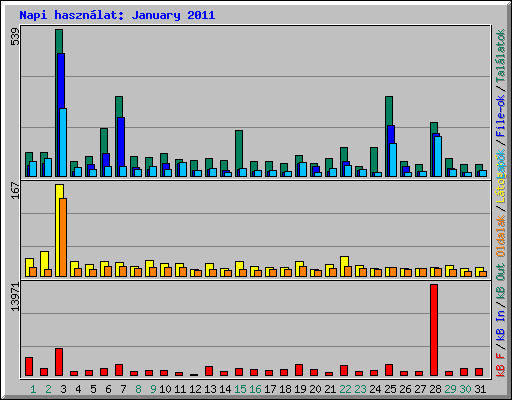Click the 'Találatok' legend label
This screenshot has height=400, width=512.
500,56
